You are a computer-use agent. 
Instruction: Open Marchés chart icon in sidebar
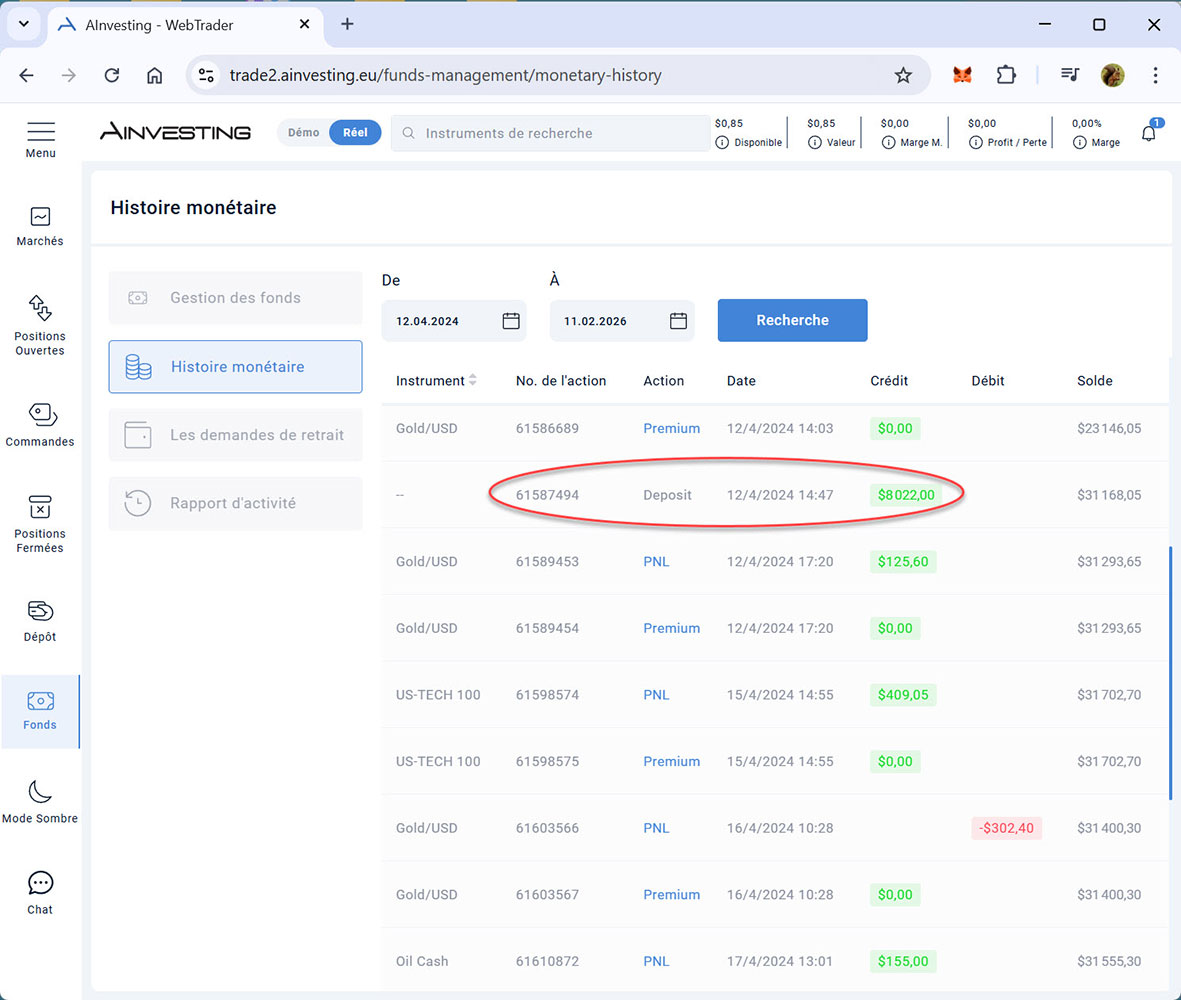pos(40,217)
